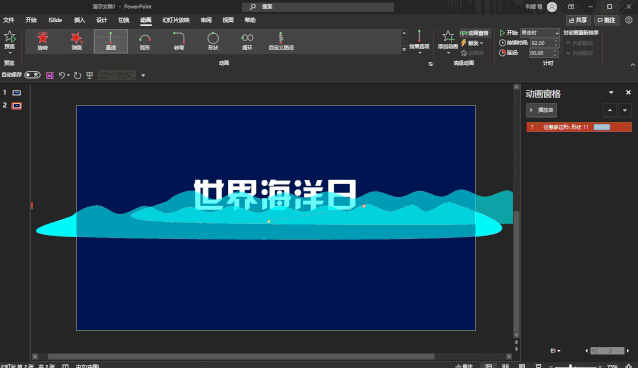Select the Spin emphasis animation
The width and height of the screenshot is (638, 368).
click(x=43, y=41)
